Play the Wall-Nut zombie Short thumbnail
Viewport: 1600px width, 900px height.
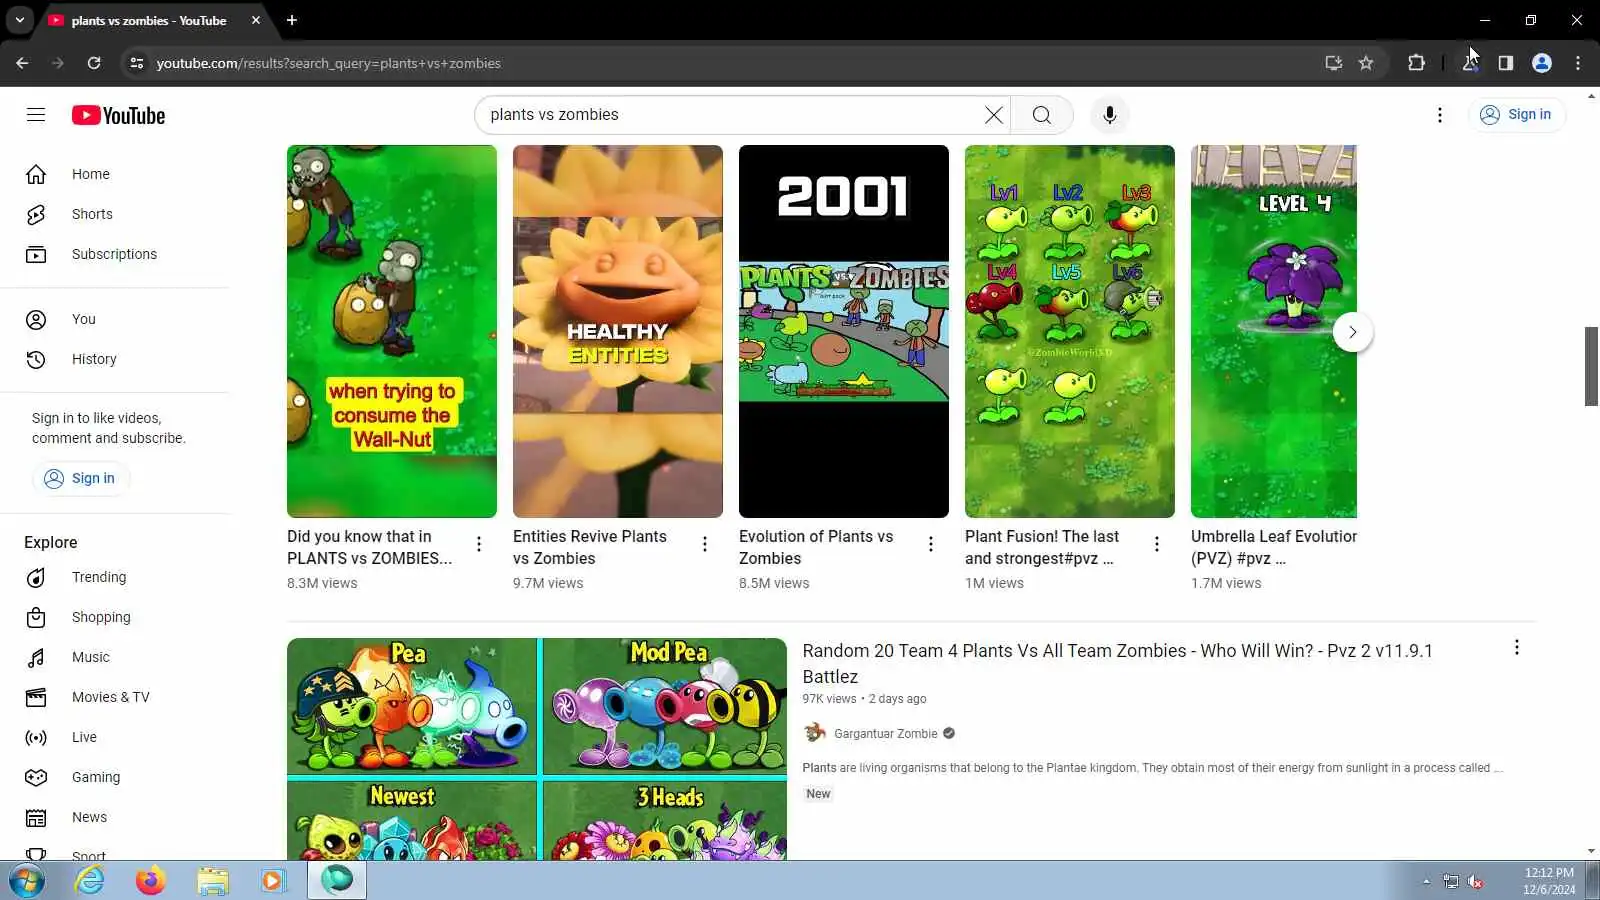pos(392,331)
